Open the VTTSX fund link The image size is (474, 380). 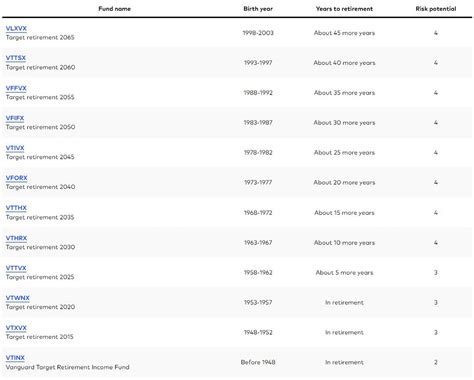click(x=16, y=58)
